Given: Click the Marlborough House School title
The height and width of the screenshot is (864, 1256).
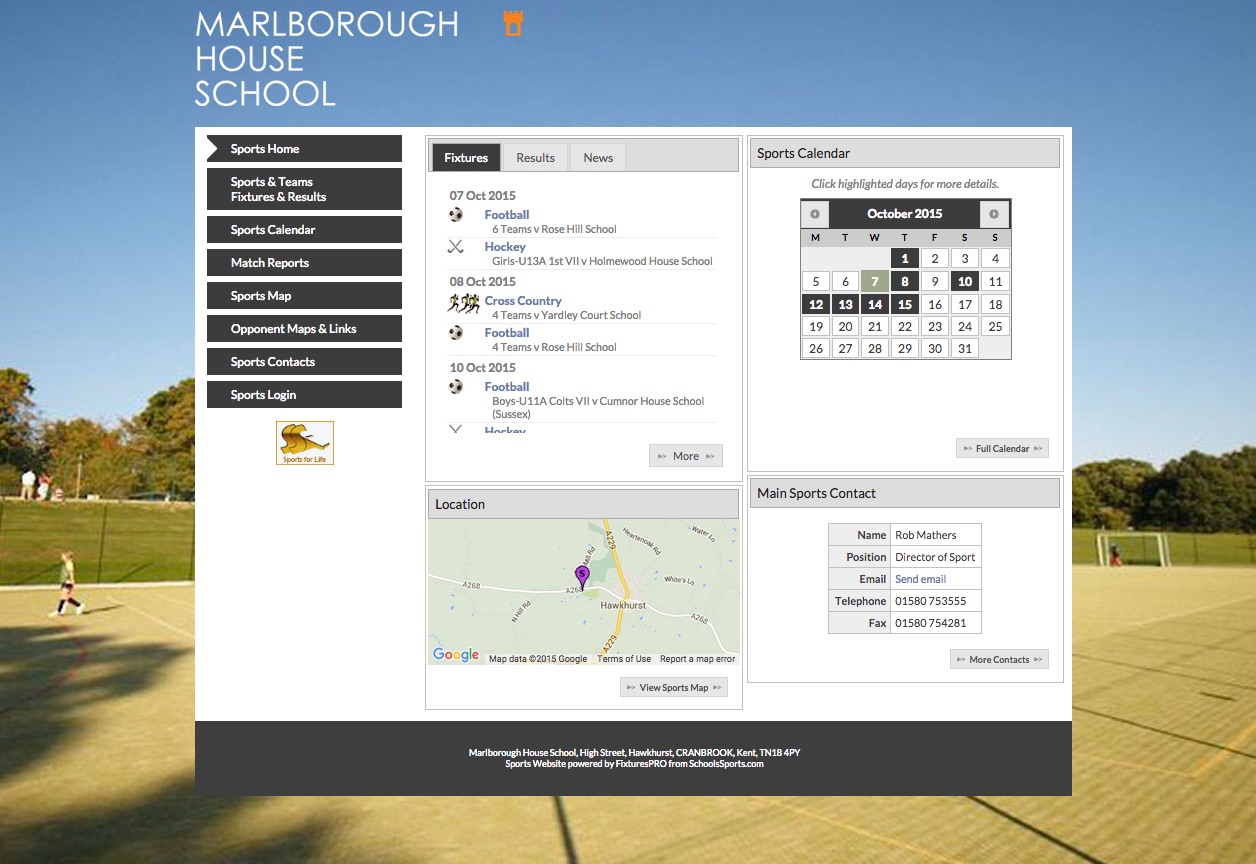Looking at the screenshot, I should 327,59.
